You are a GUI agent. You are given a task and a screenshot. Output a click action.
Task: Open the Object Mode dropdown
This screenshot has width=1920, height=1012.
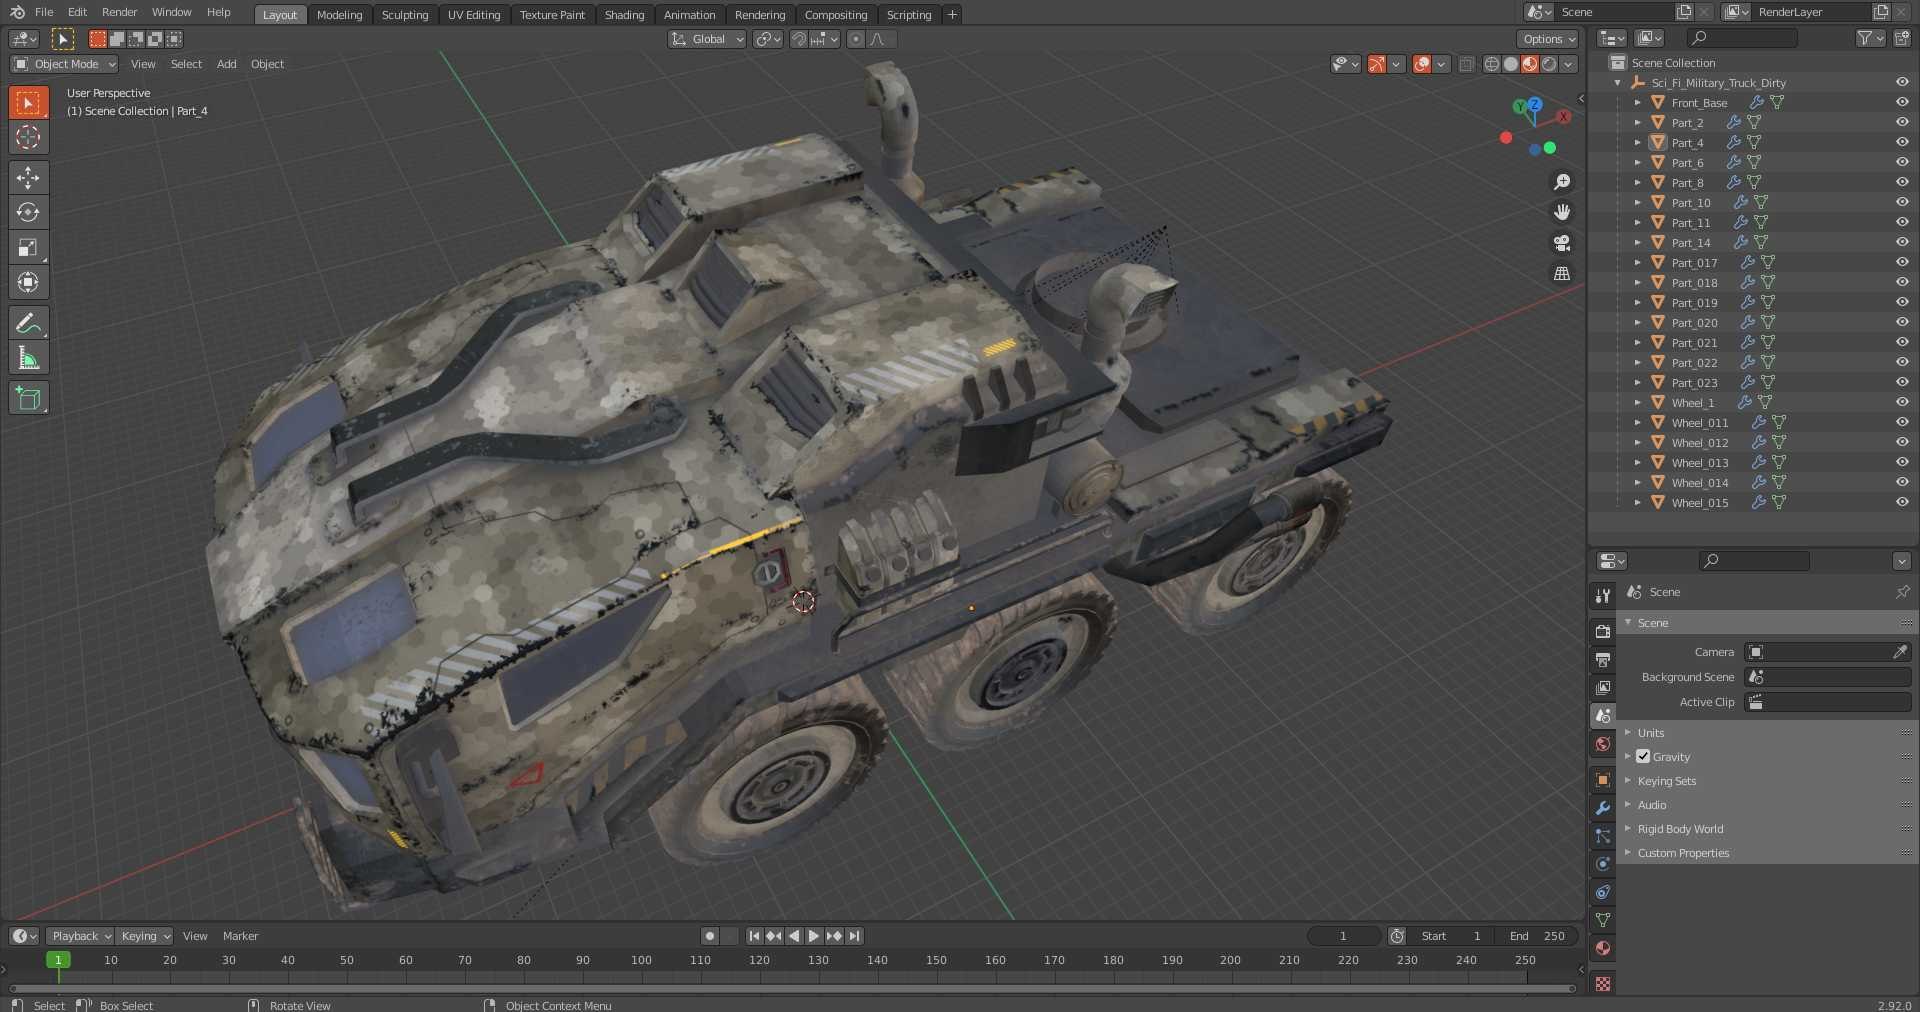point(64,64)
